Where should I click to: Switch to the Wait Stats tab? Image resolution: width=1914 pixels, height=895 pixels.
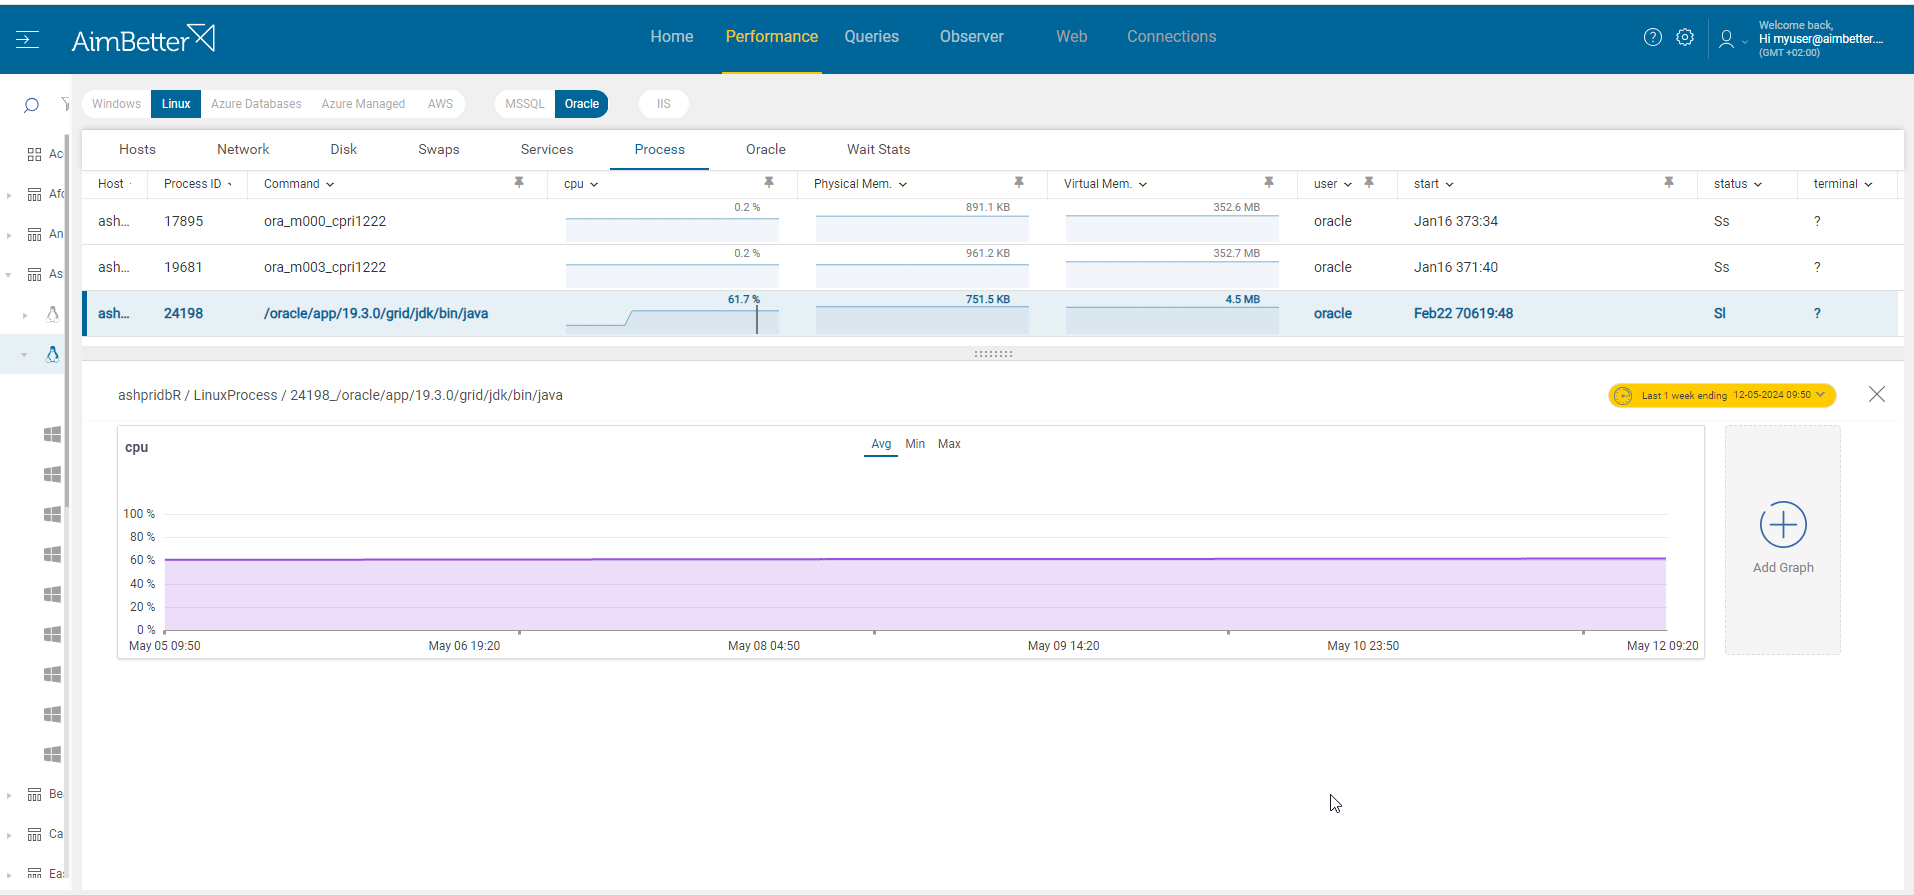click(x=878, y=149)
